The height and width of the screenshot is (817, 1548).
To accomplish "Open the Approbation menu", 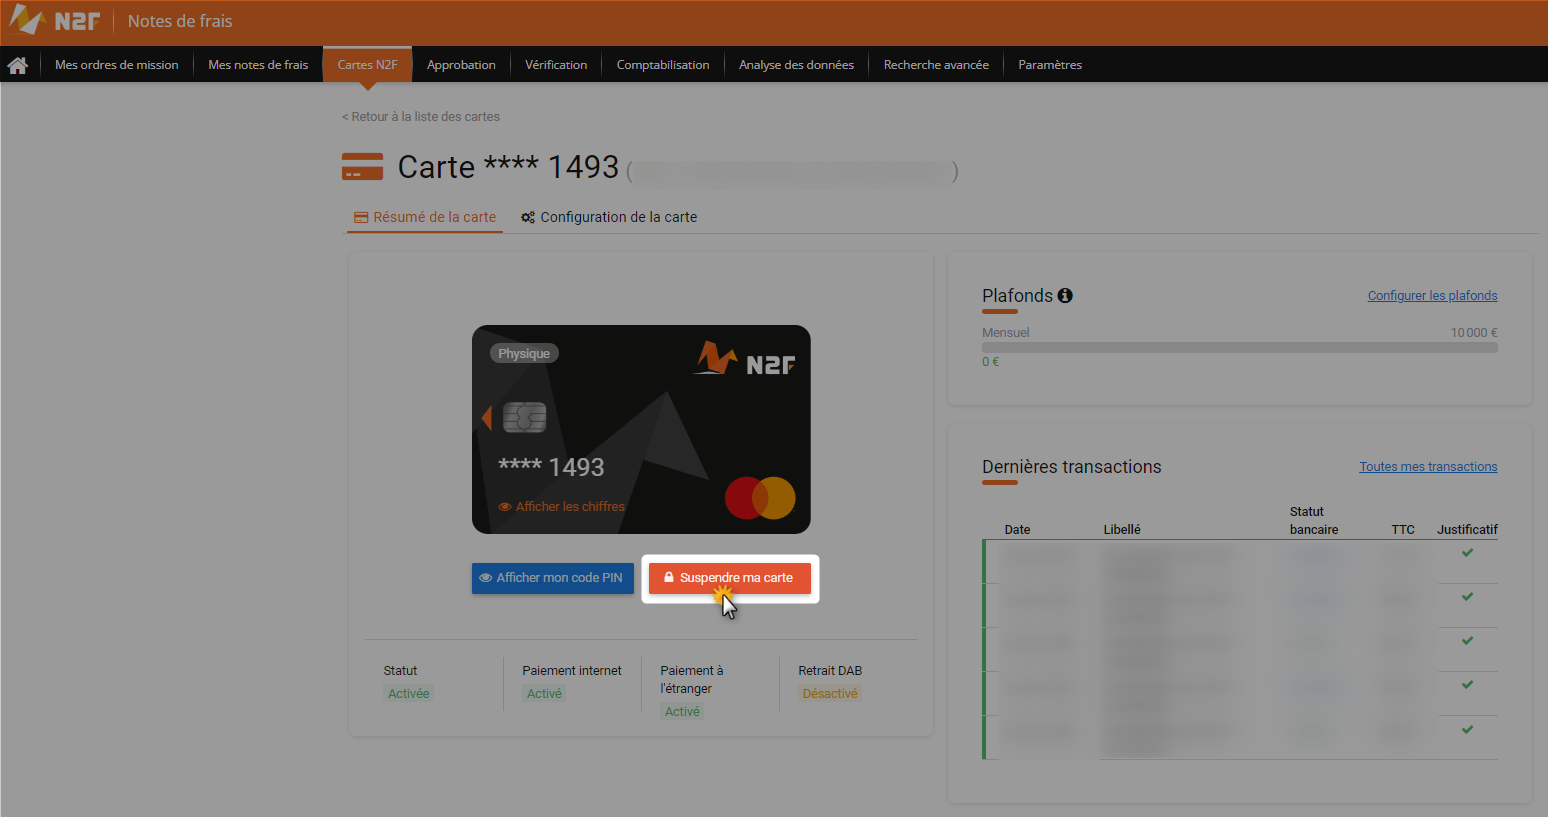I will pyautogui.click(x=461, y=65).
